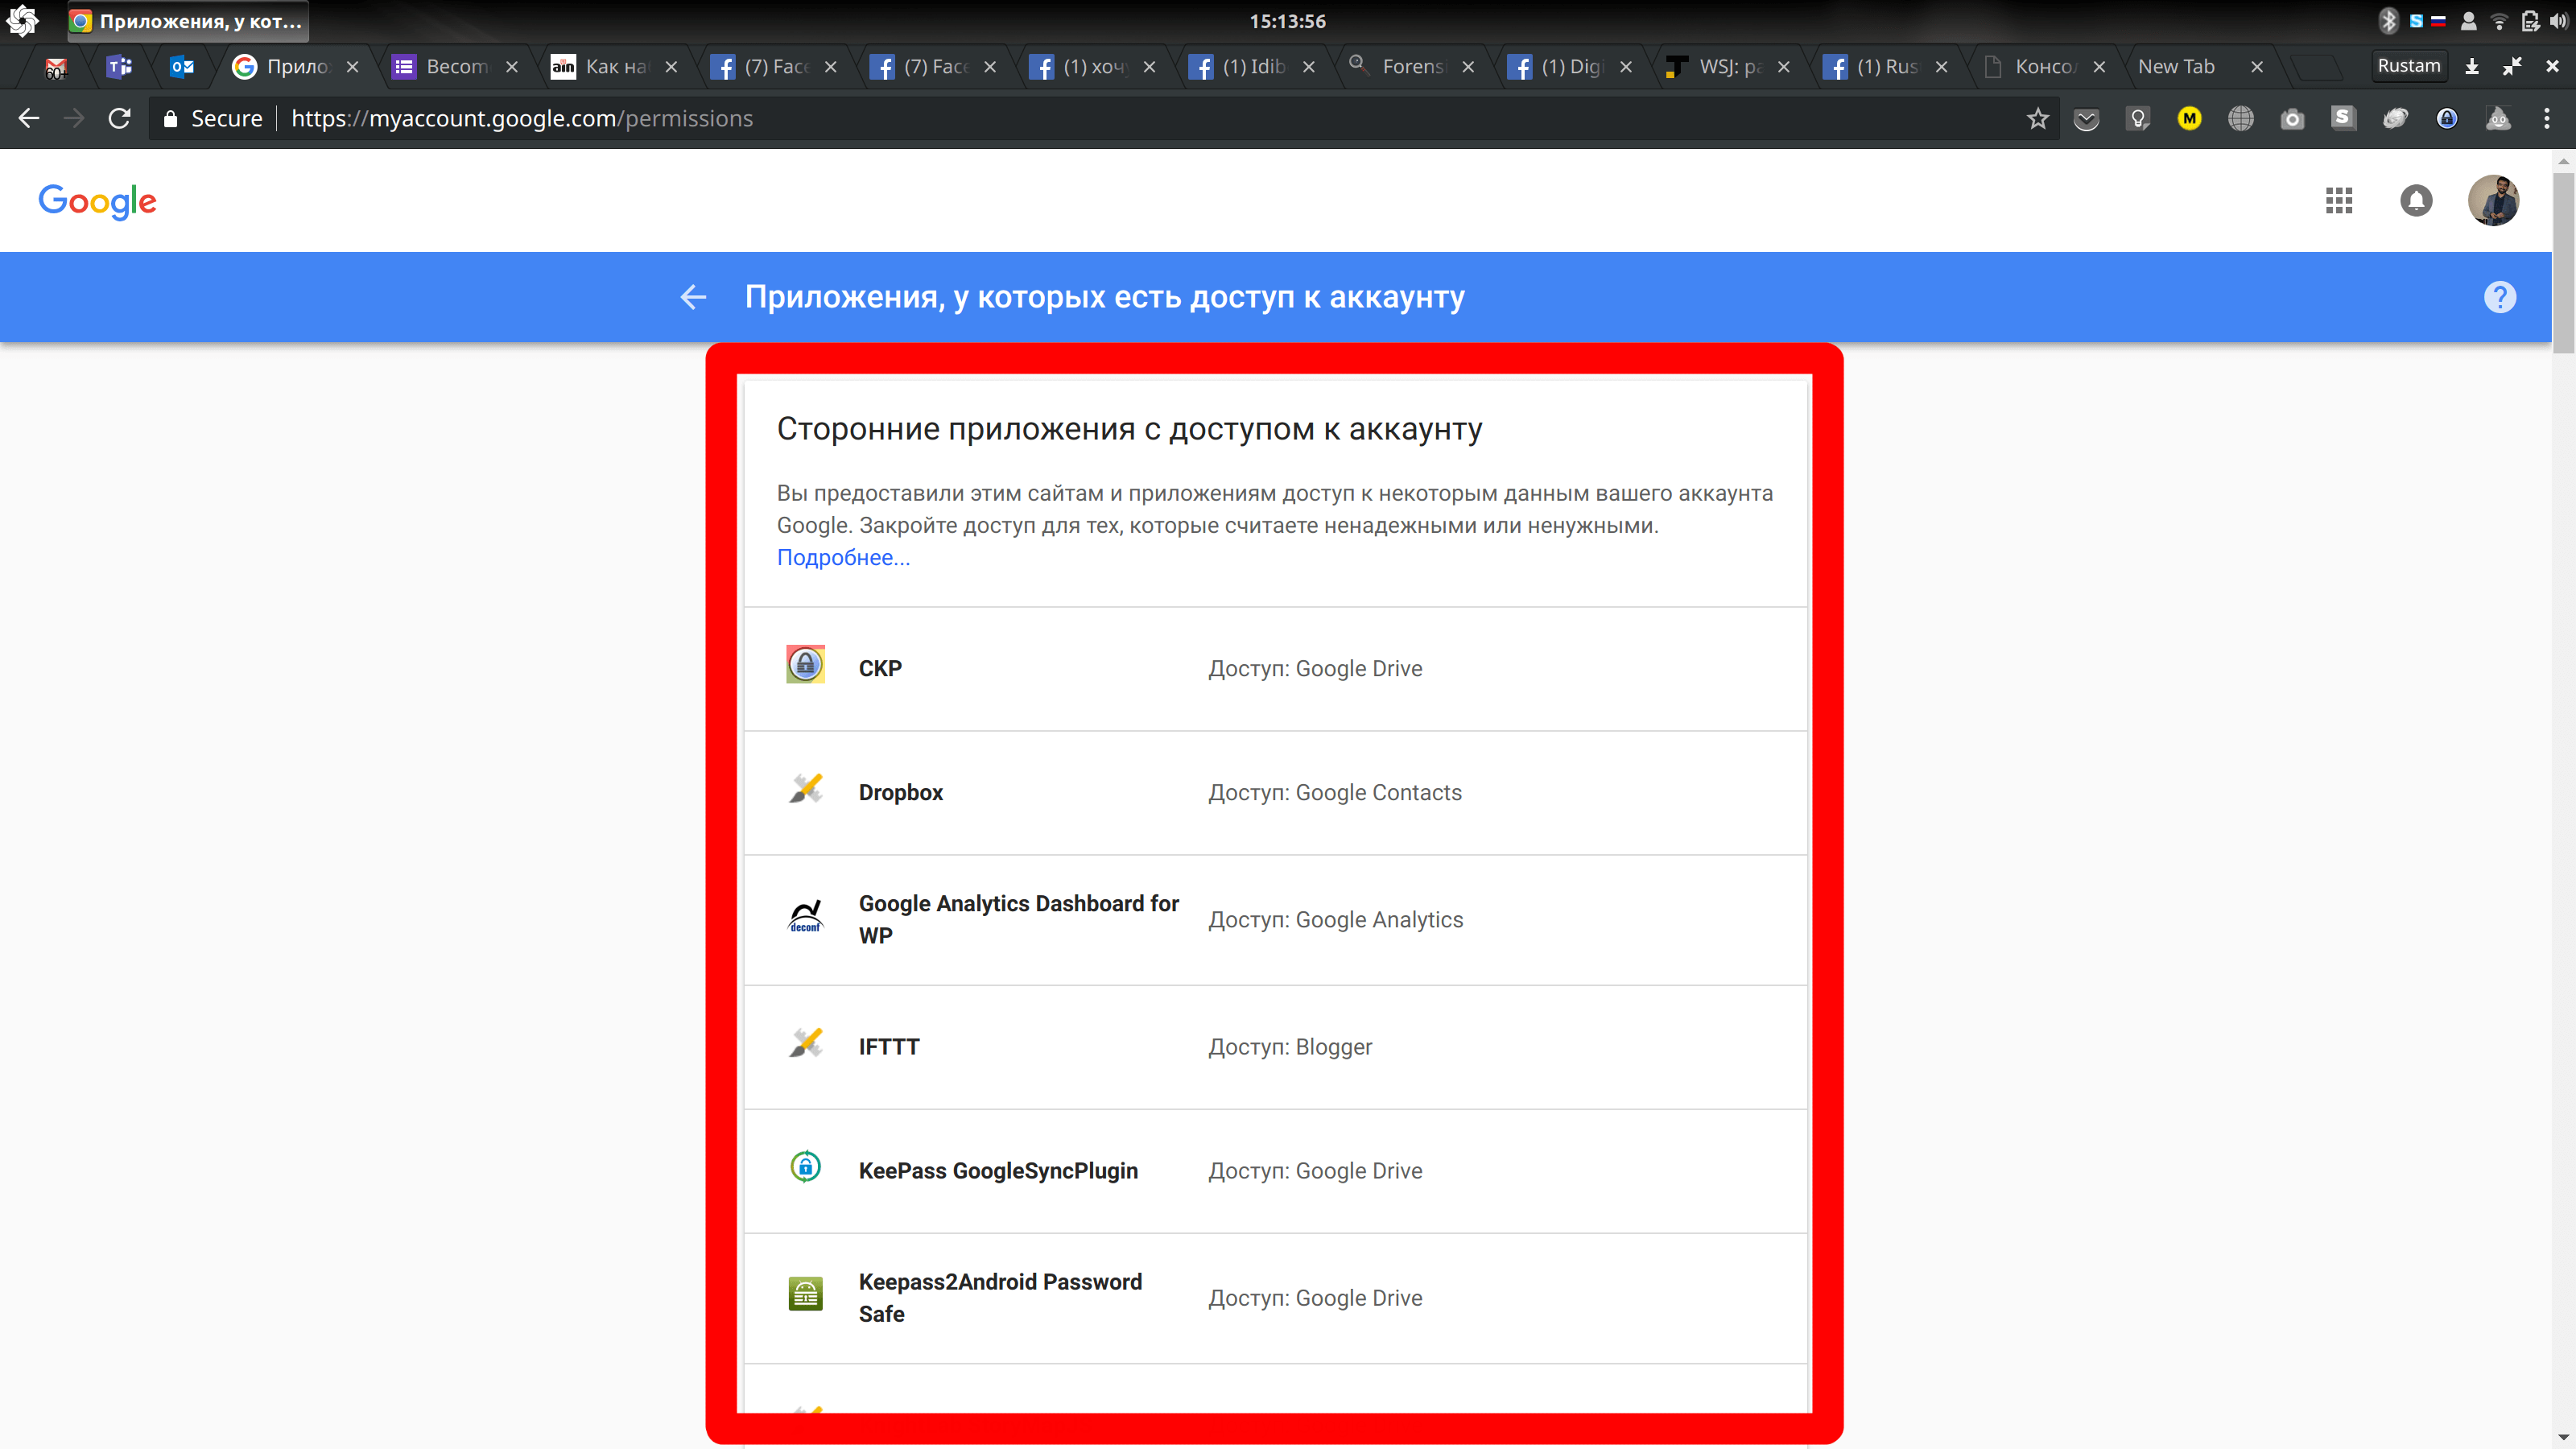Click the page vertical scrollbar thumb
This screenshot has height=1449, width=2576.
pos(2563,262)
